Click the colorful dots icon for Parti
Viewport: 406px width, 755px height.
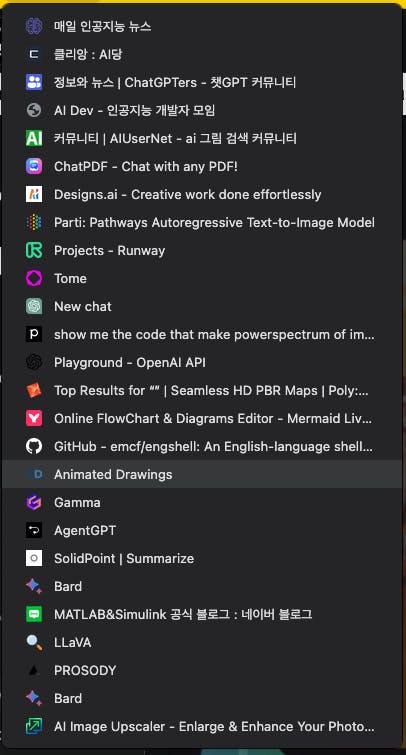pyautogui.click(x=34, y=222)
